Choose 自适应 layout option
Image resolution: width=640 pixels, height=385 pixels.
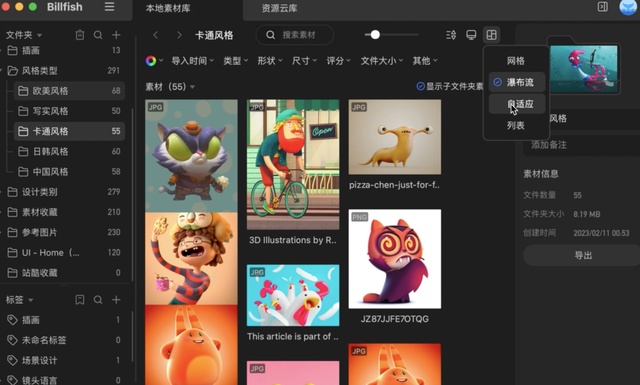pos(517,104)
